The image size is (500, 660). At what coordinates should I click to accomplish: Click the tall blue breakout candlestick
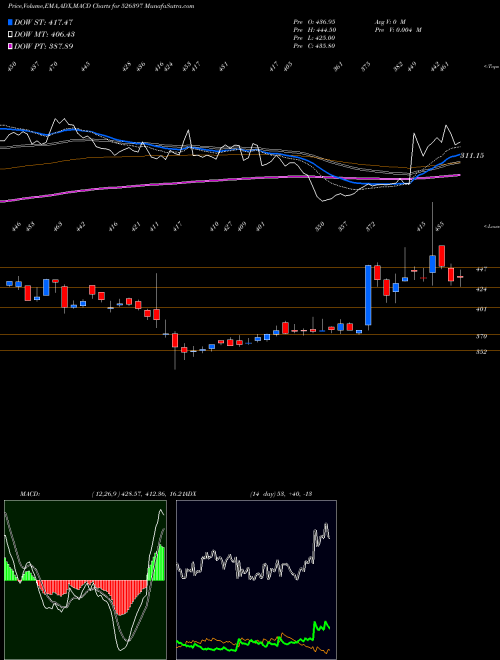click(368, 295)
